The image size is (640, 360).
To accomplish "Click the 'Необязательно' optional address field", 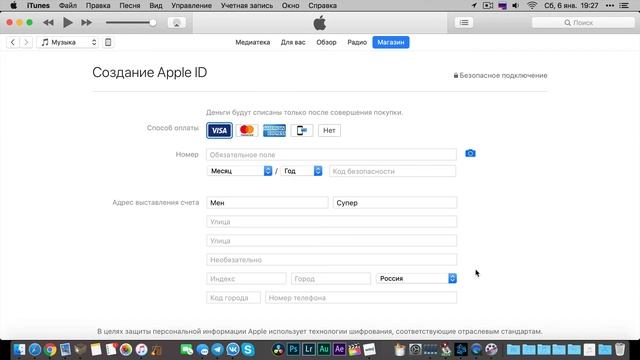I will [x=331, y=260].
